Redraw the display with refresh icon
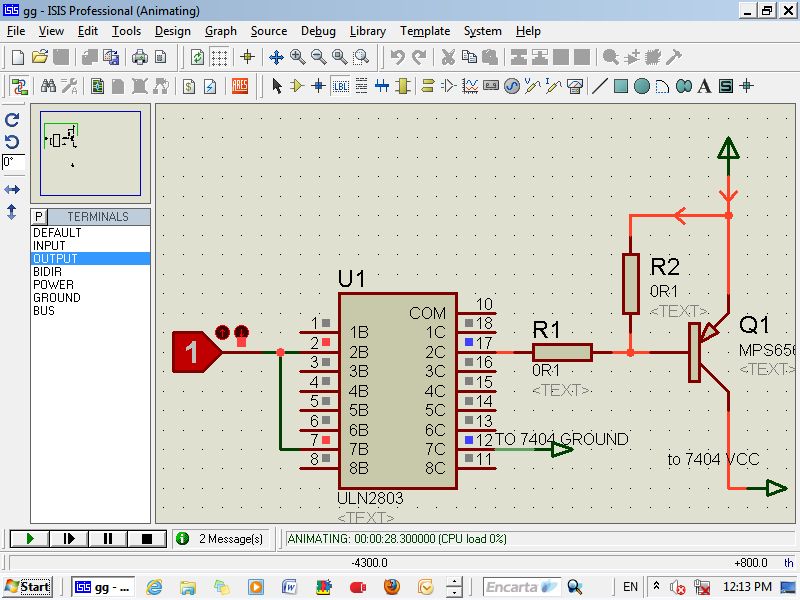The height and width of the screenshot is (600, 800). point(197,57)
